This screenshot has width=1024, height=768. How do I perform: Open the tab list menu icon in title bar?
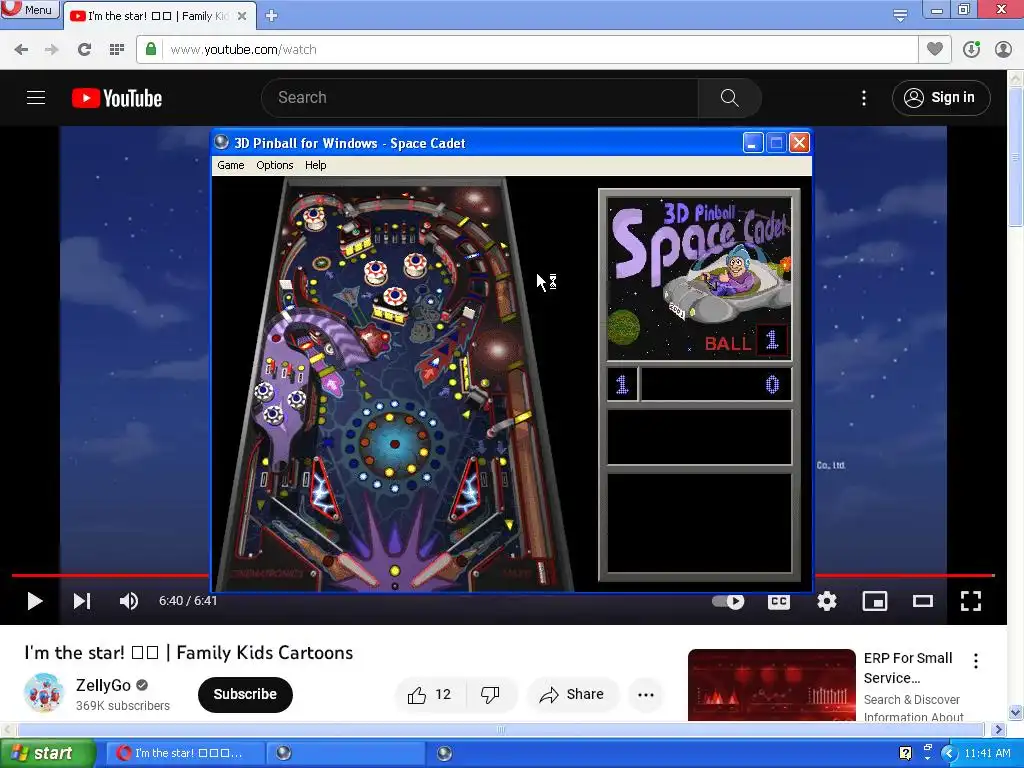tap(900, 15)
